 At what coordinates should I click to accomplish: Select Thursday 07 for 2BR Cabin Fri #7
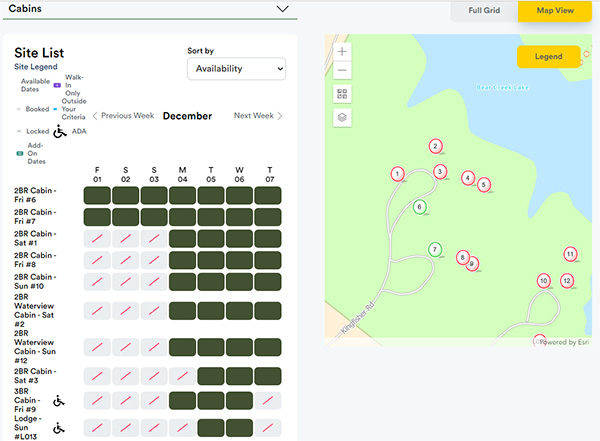click(269, 216)
